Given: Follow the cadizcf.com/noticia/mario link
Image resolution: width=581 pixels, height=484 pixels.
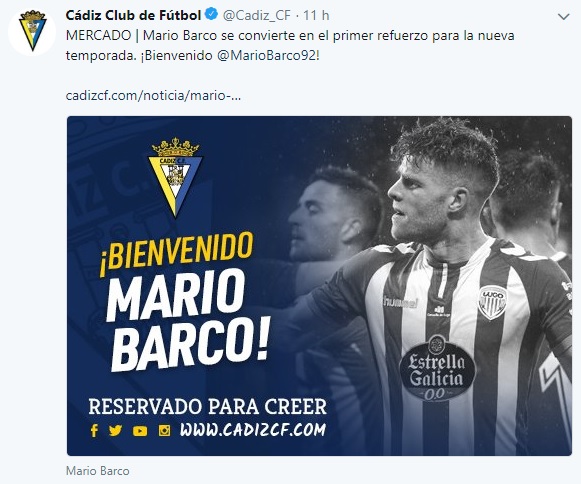Looking at the screenshot, I should coord(153,96).
